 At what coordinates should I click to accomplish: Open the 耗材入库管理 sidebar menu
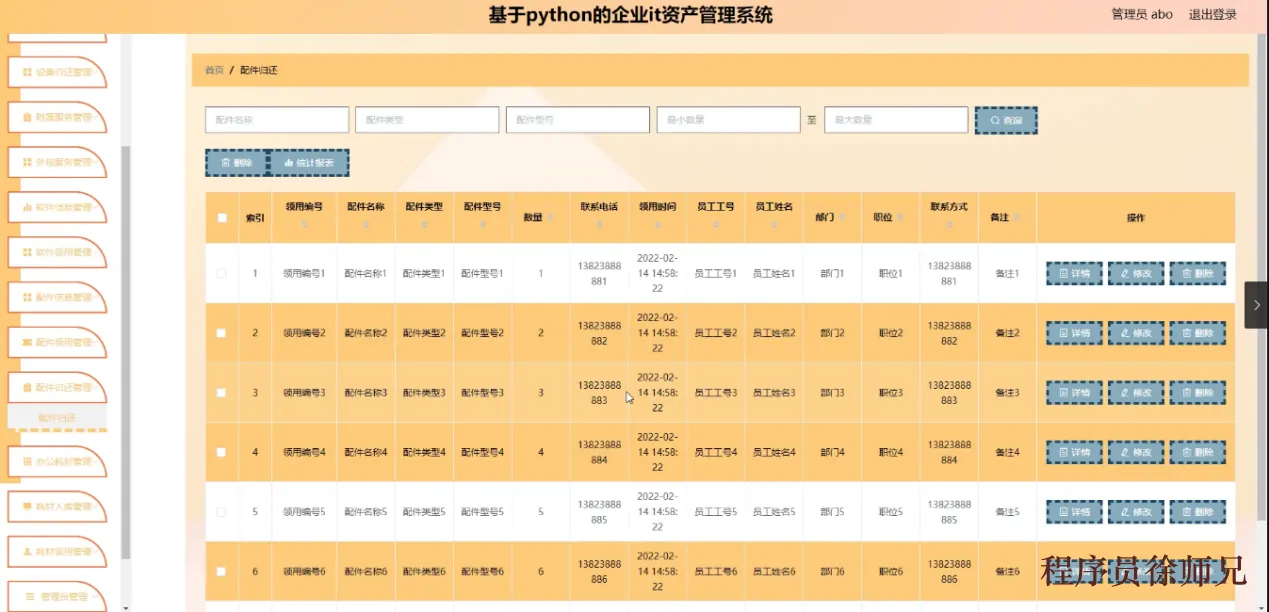click(x=56, y=507)
